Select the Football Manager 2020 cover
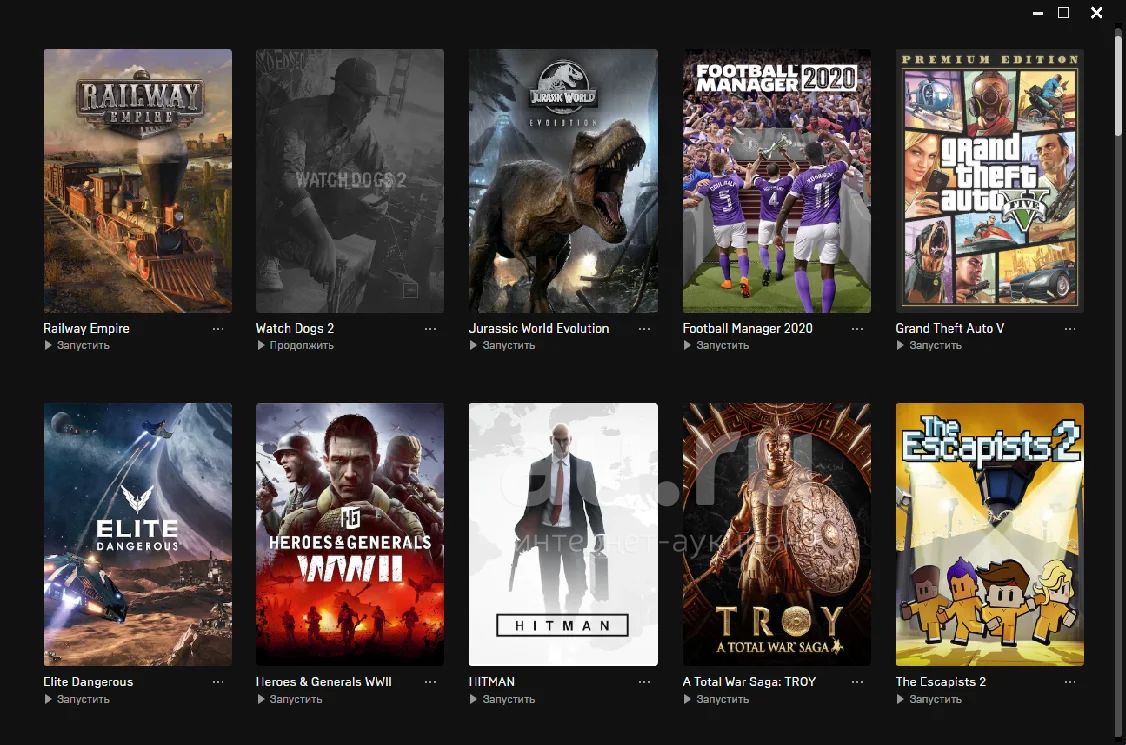Image resolution: width=1126 pixels, height=745 pixels. (776, 180)
